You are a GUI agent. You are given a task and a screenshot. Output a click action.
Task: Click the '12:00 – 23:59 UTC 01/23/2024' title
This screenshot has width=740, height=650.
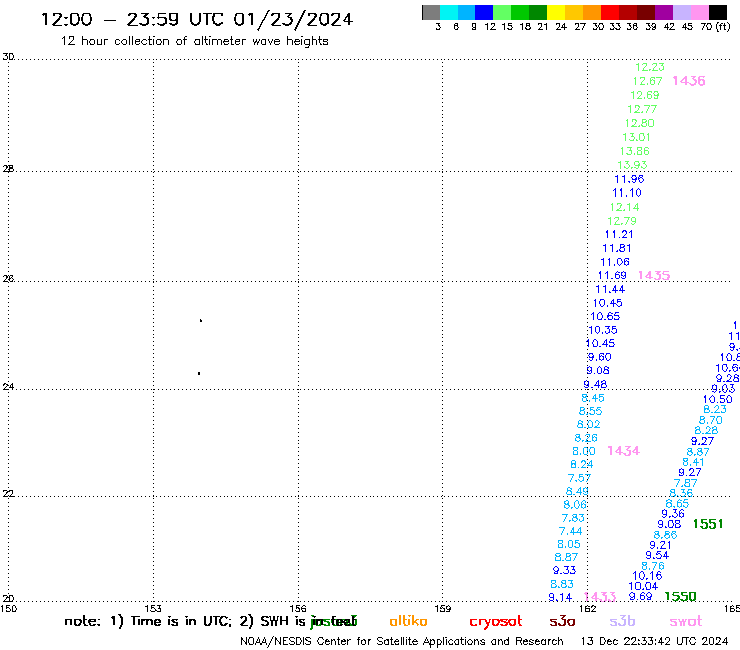[197, 20]
